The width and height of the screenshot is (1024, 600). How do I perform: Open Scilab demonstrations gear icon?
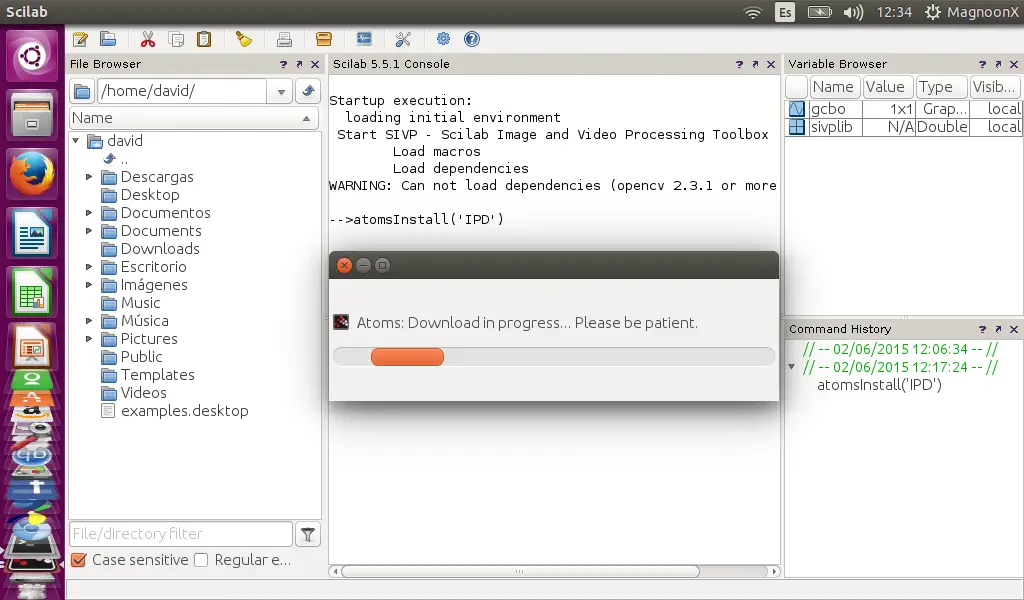click(x=443, y=39)
